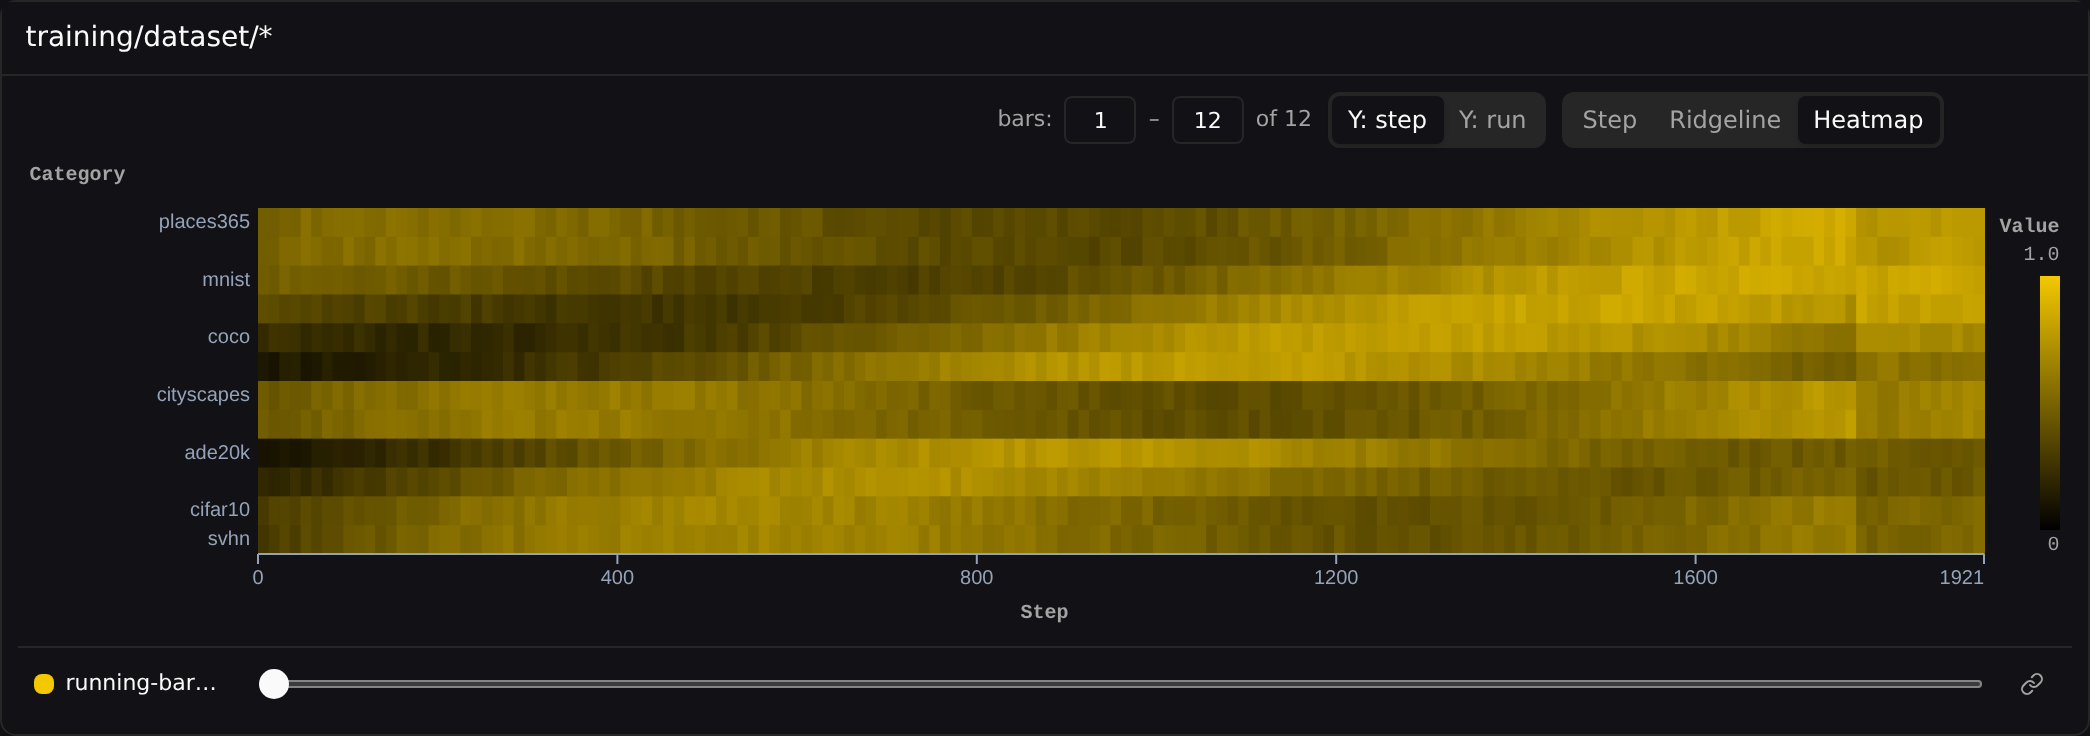2090x736 pixels.
Task: Click the 400 step axis tick label
Action: pyautogui.click(x=617, y=577)
